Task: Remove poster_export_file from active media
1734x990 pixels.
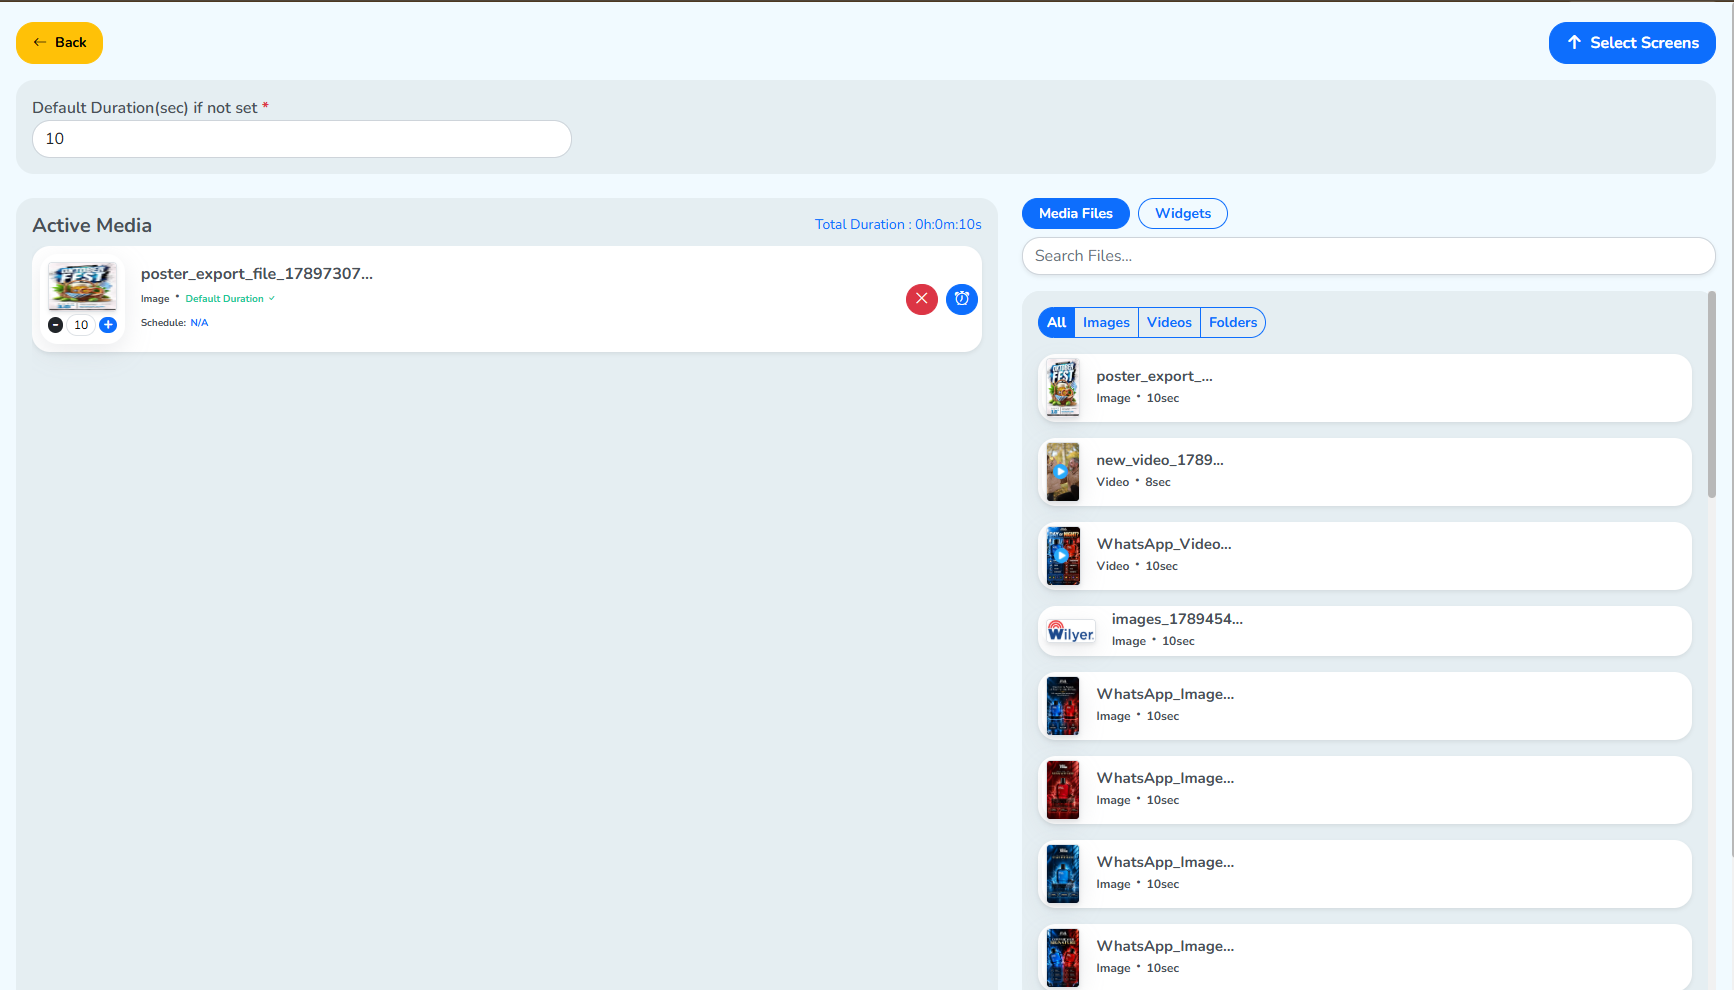Action: click(x=922, y=299)
